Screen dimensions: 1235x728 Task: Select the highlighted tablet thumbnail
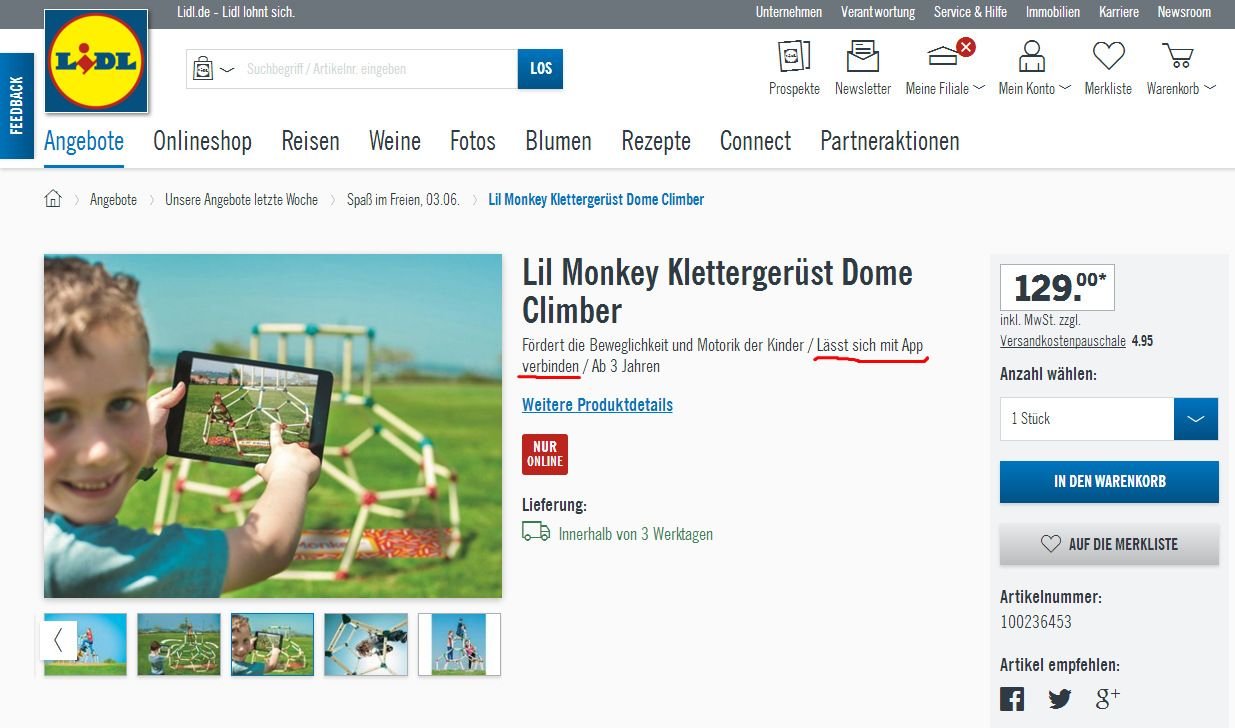coord(272,644)
